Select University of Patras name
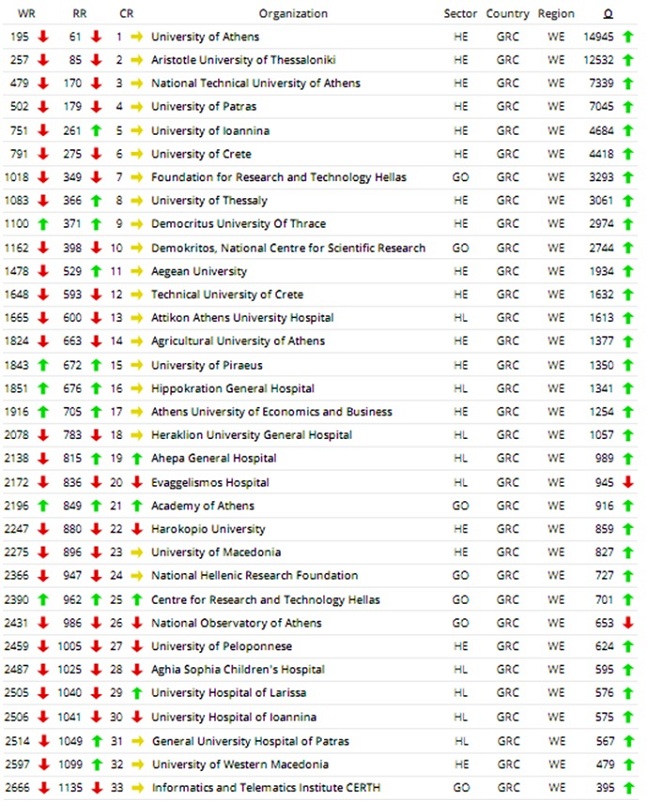This screenshot has width=648, height=802. click(204, 106)
